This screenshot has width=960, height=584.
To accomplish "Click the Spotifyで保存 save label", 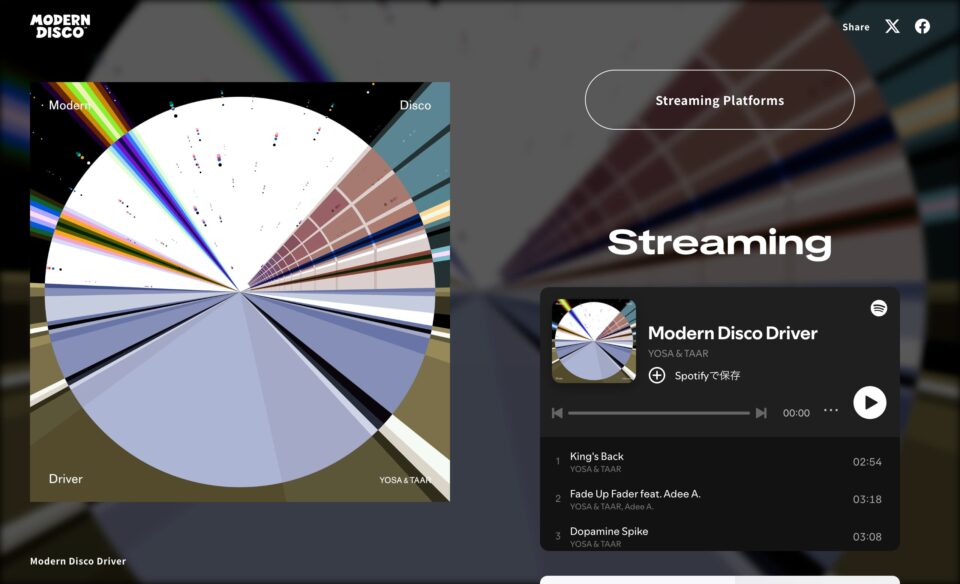I will (707, 375).
